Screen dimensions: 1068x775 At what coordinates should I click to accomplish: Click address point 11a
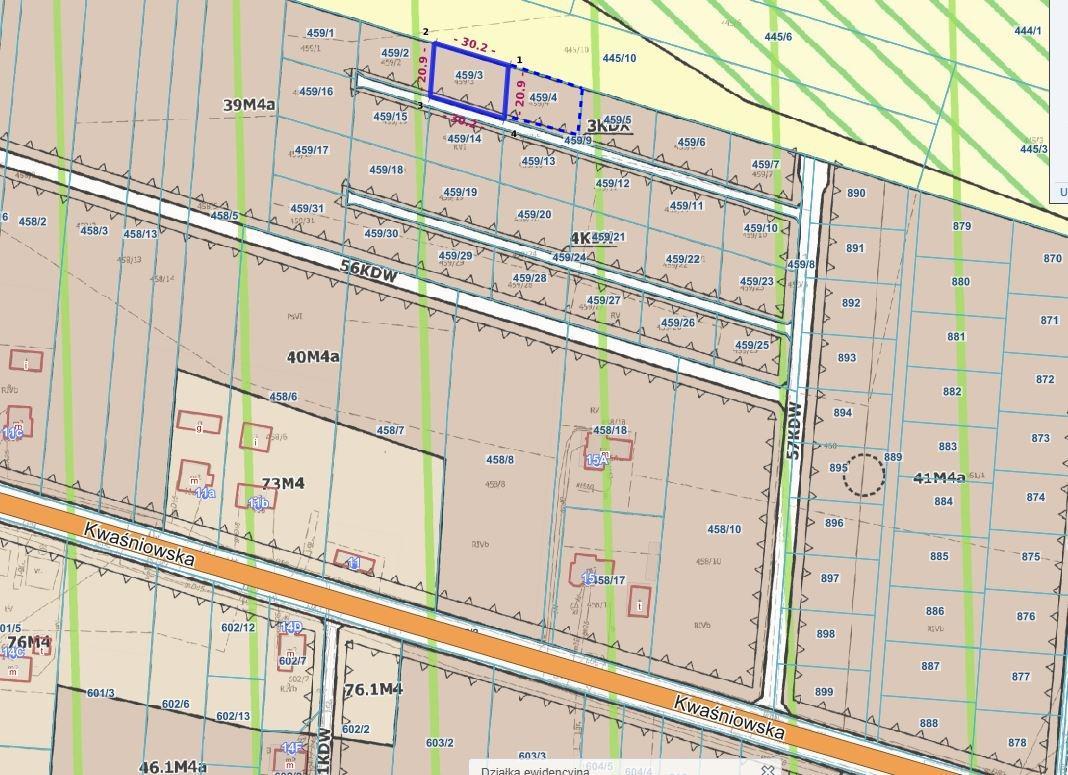pos(205,493)
